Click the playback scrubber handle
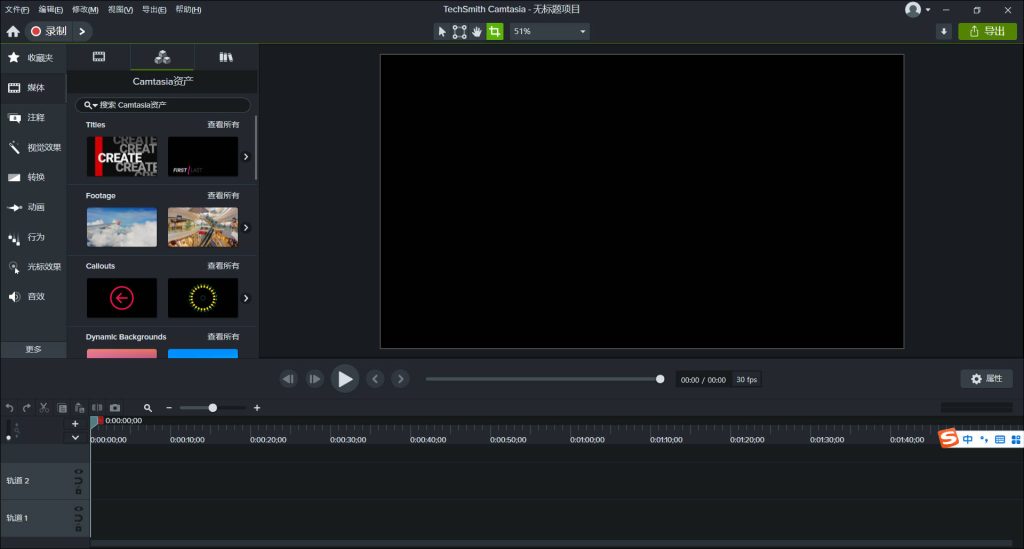Viewport: 1024px width, 549px height. [x=660, y=379]
